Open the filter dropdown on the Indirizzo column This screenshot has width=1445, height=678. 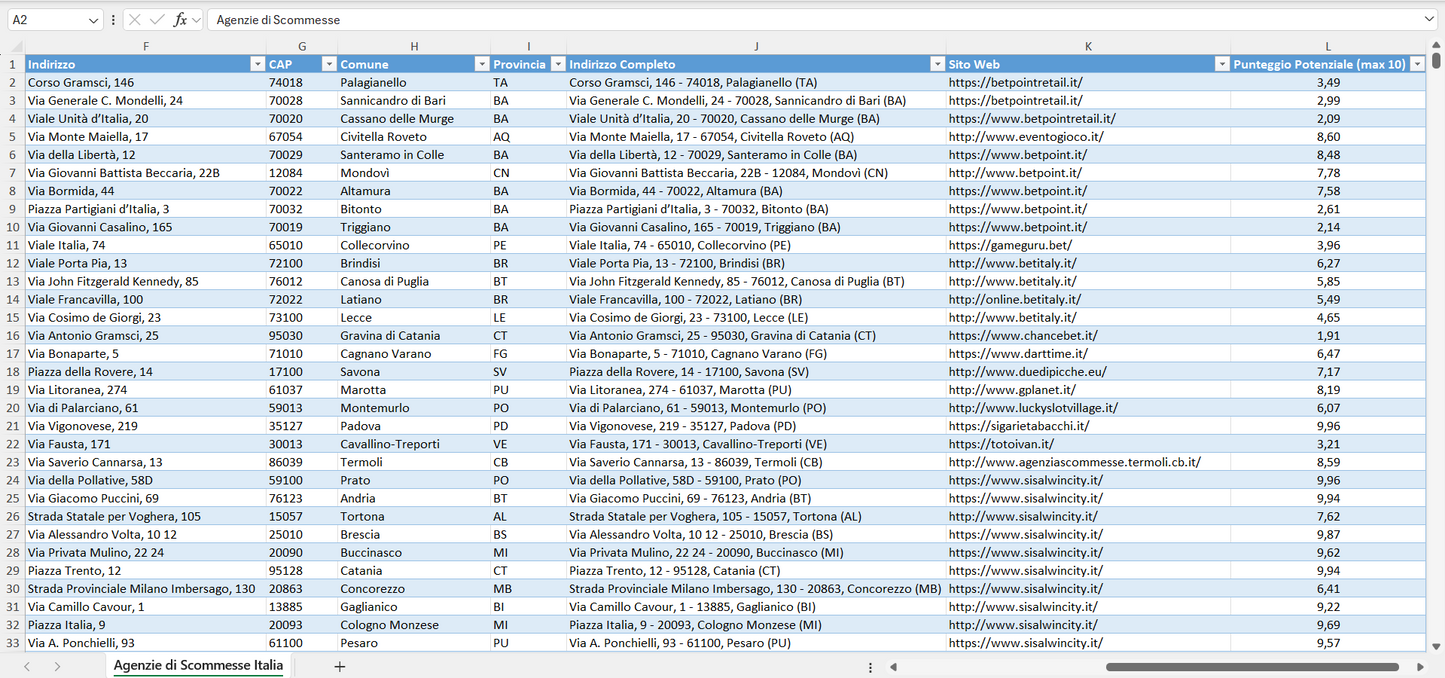coord(258,63)
